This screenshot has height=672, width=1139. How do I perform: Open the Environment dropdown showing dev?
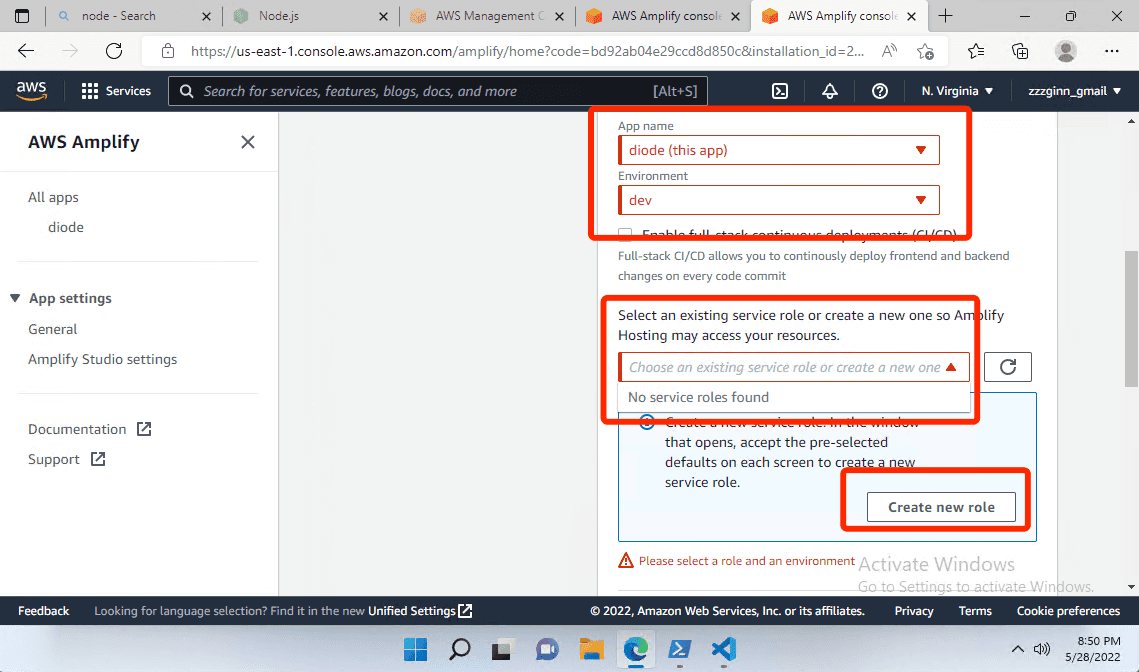[778, 200]
